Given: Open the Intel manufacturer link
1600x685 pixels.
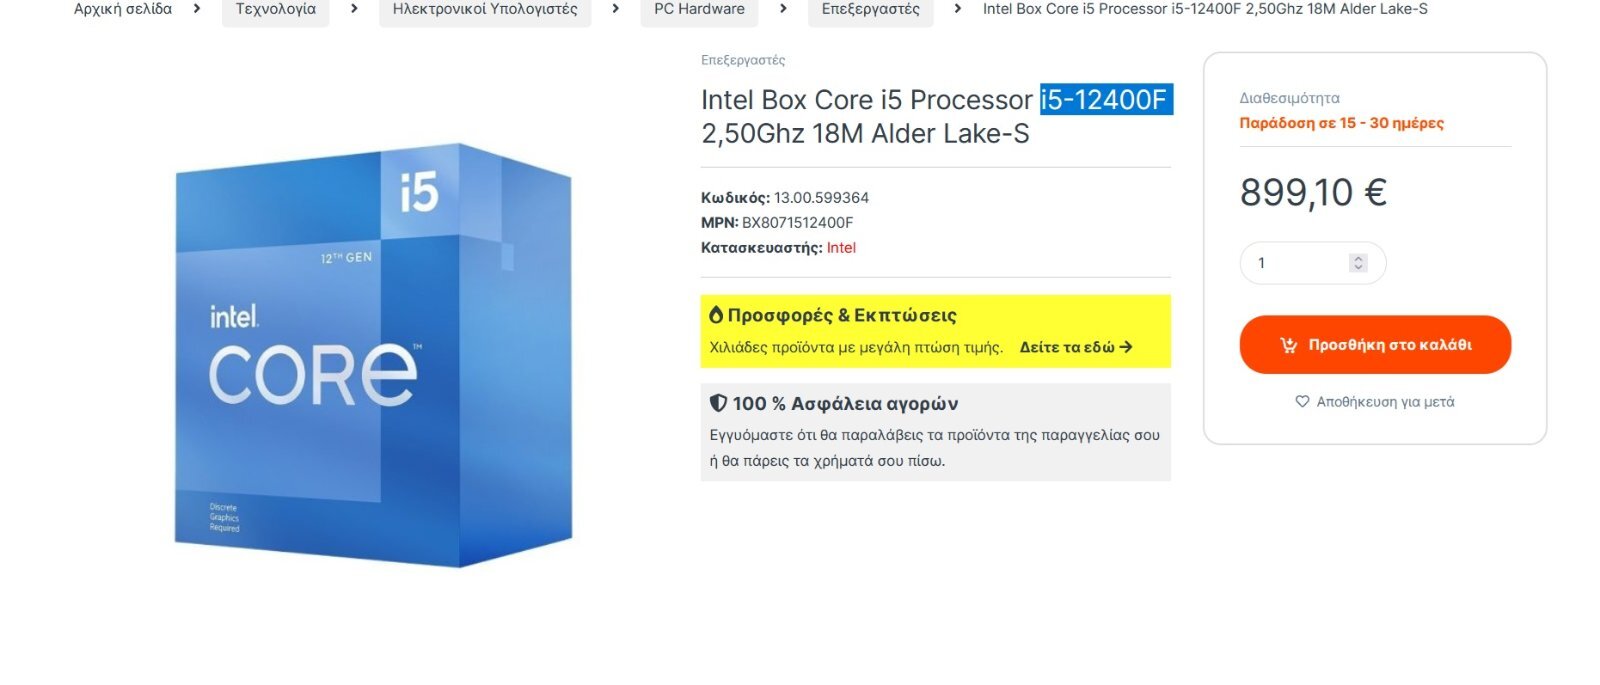Looking at the screenshot, I should click(x=841, y=248).
